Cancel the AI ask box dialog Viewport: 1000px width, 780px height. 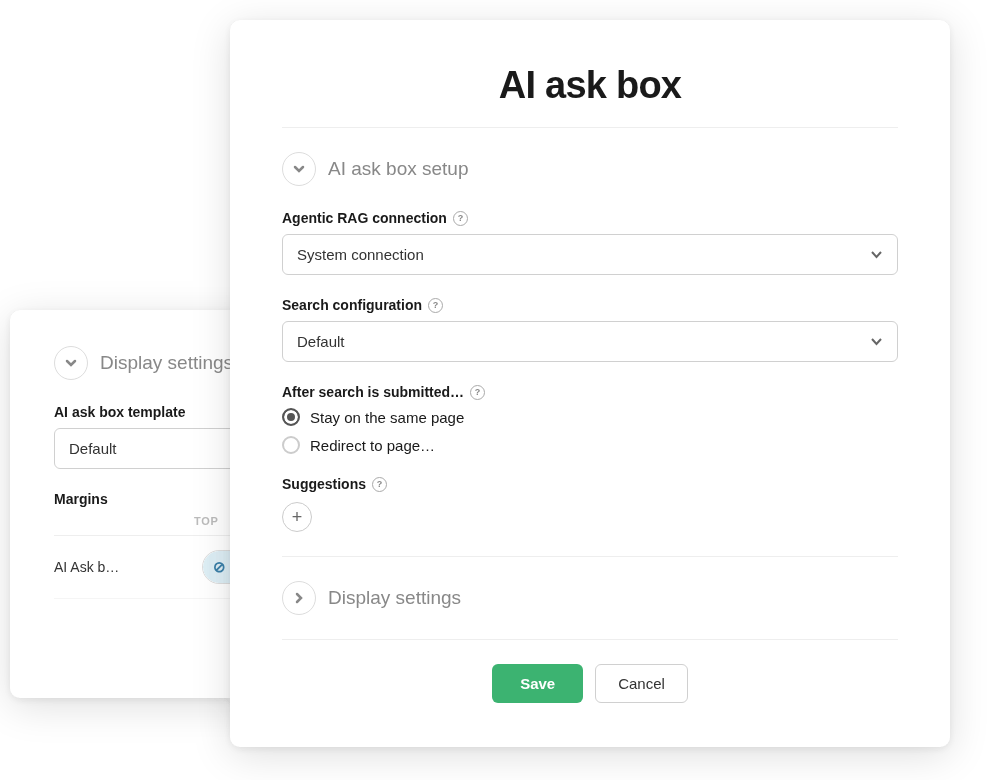point(641,683)
